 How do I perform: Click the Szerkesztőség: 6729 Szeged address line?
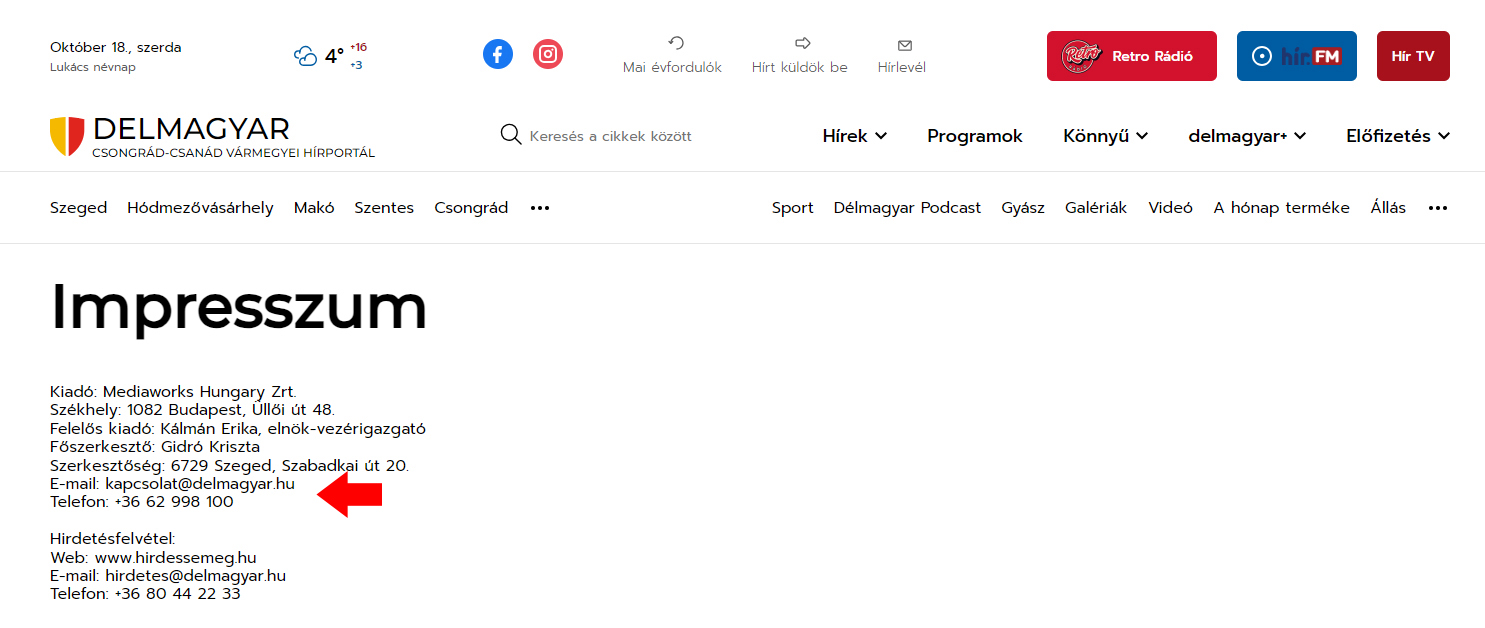229,465
